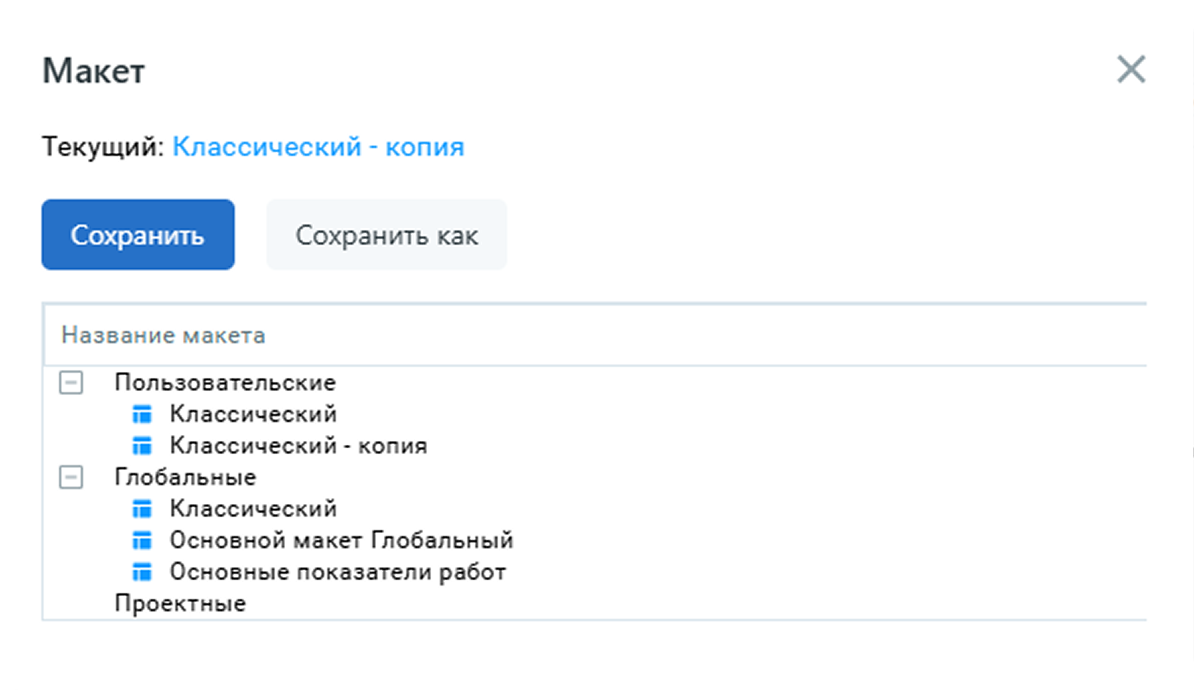The image size is (1194, 690).
Task: Collapse the Пользовательские group
Action: click(x=70, y=382)
